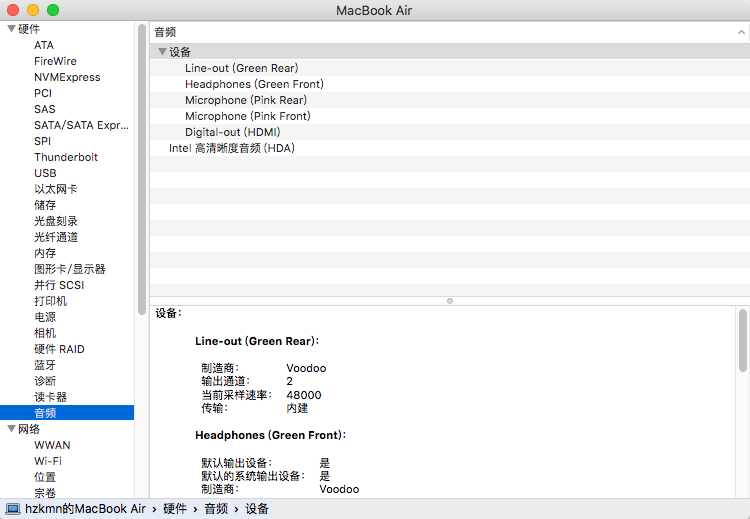
Task: Select 位置 in the sidebar
Action: click(x=45, y=477)
